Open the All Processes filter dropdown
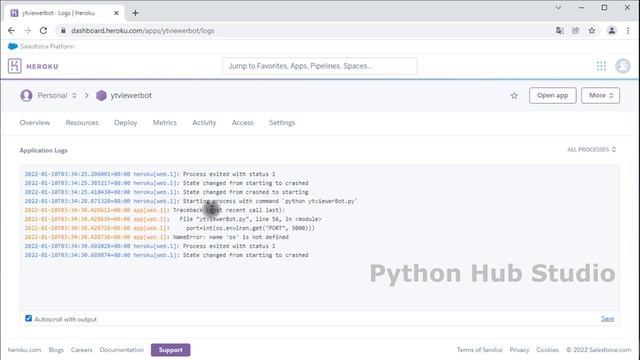Image resolution: width=640 pixels, height=360 pixels. (x=591, y=150)
